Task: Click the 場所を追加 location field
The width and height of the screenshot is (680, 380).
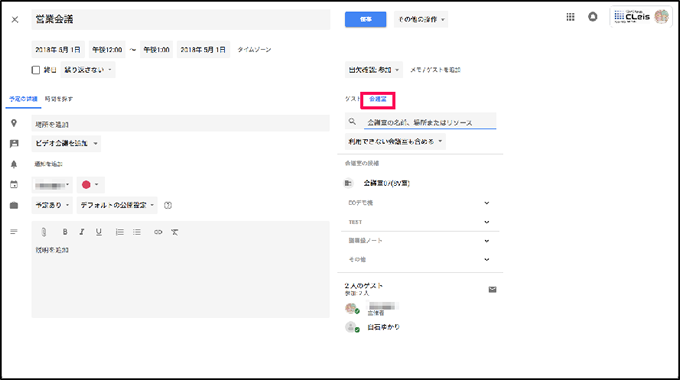Action: (180, 124)
